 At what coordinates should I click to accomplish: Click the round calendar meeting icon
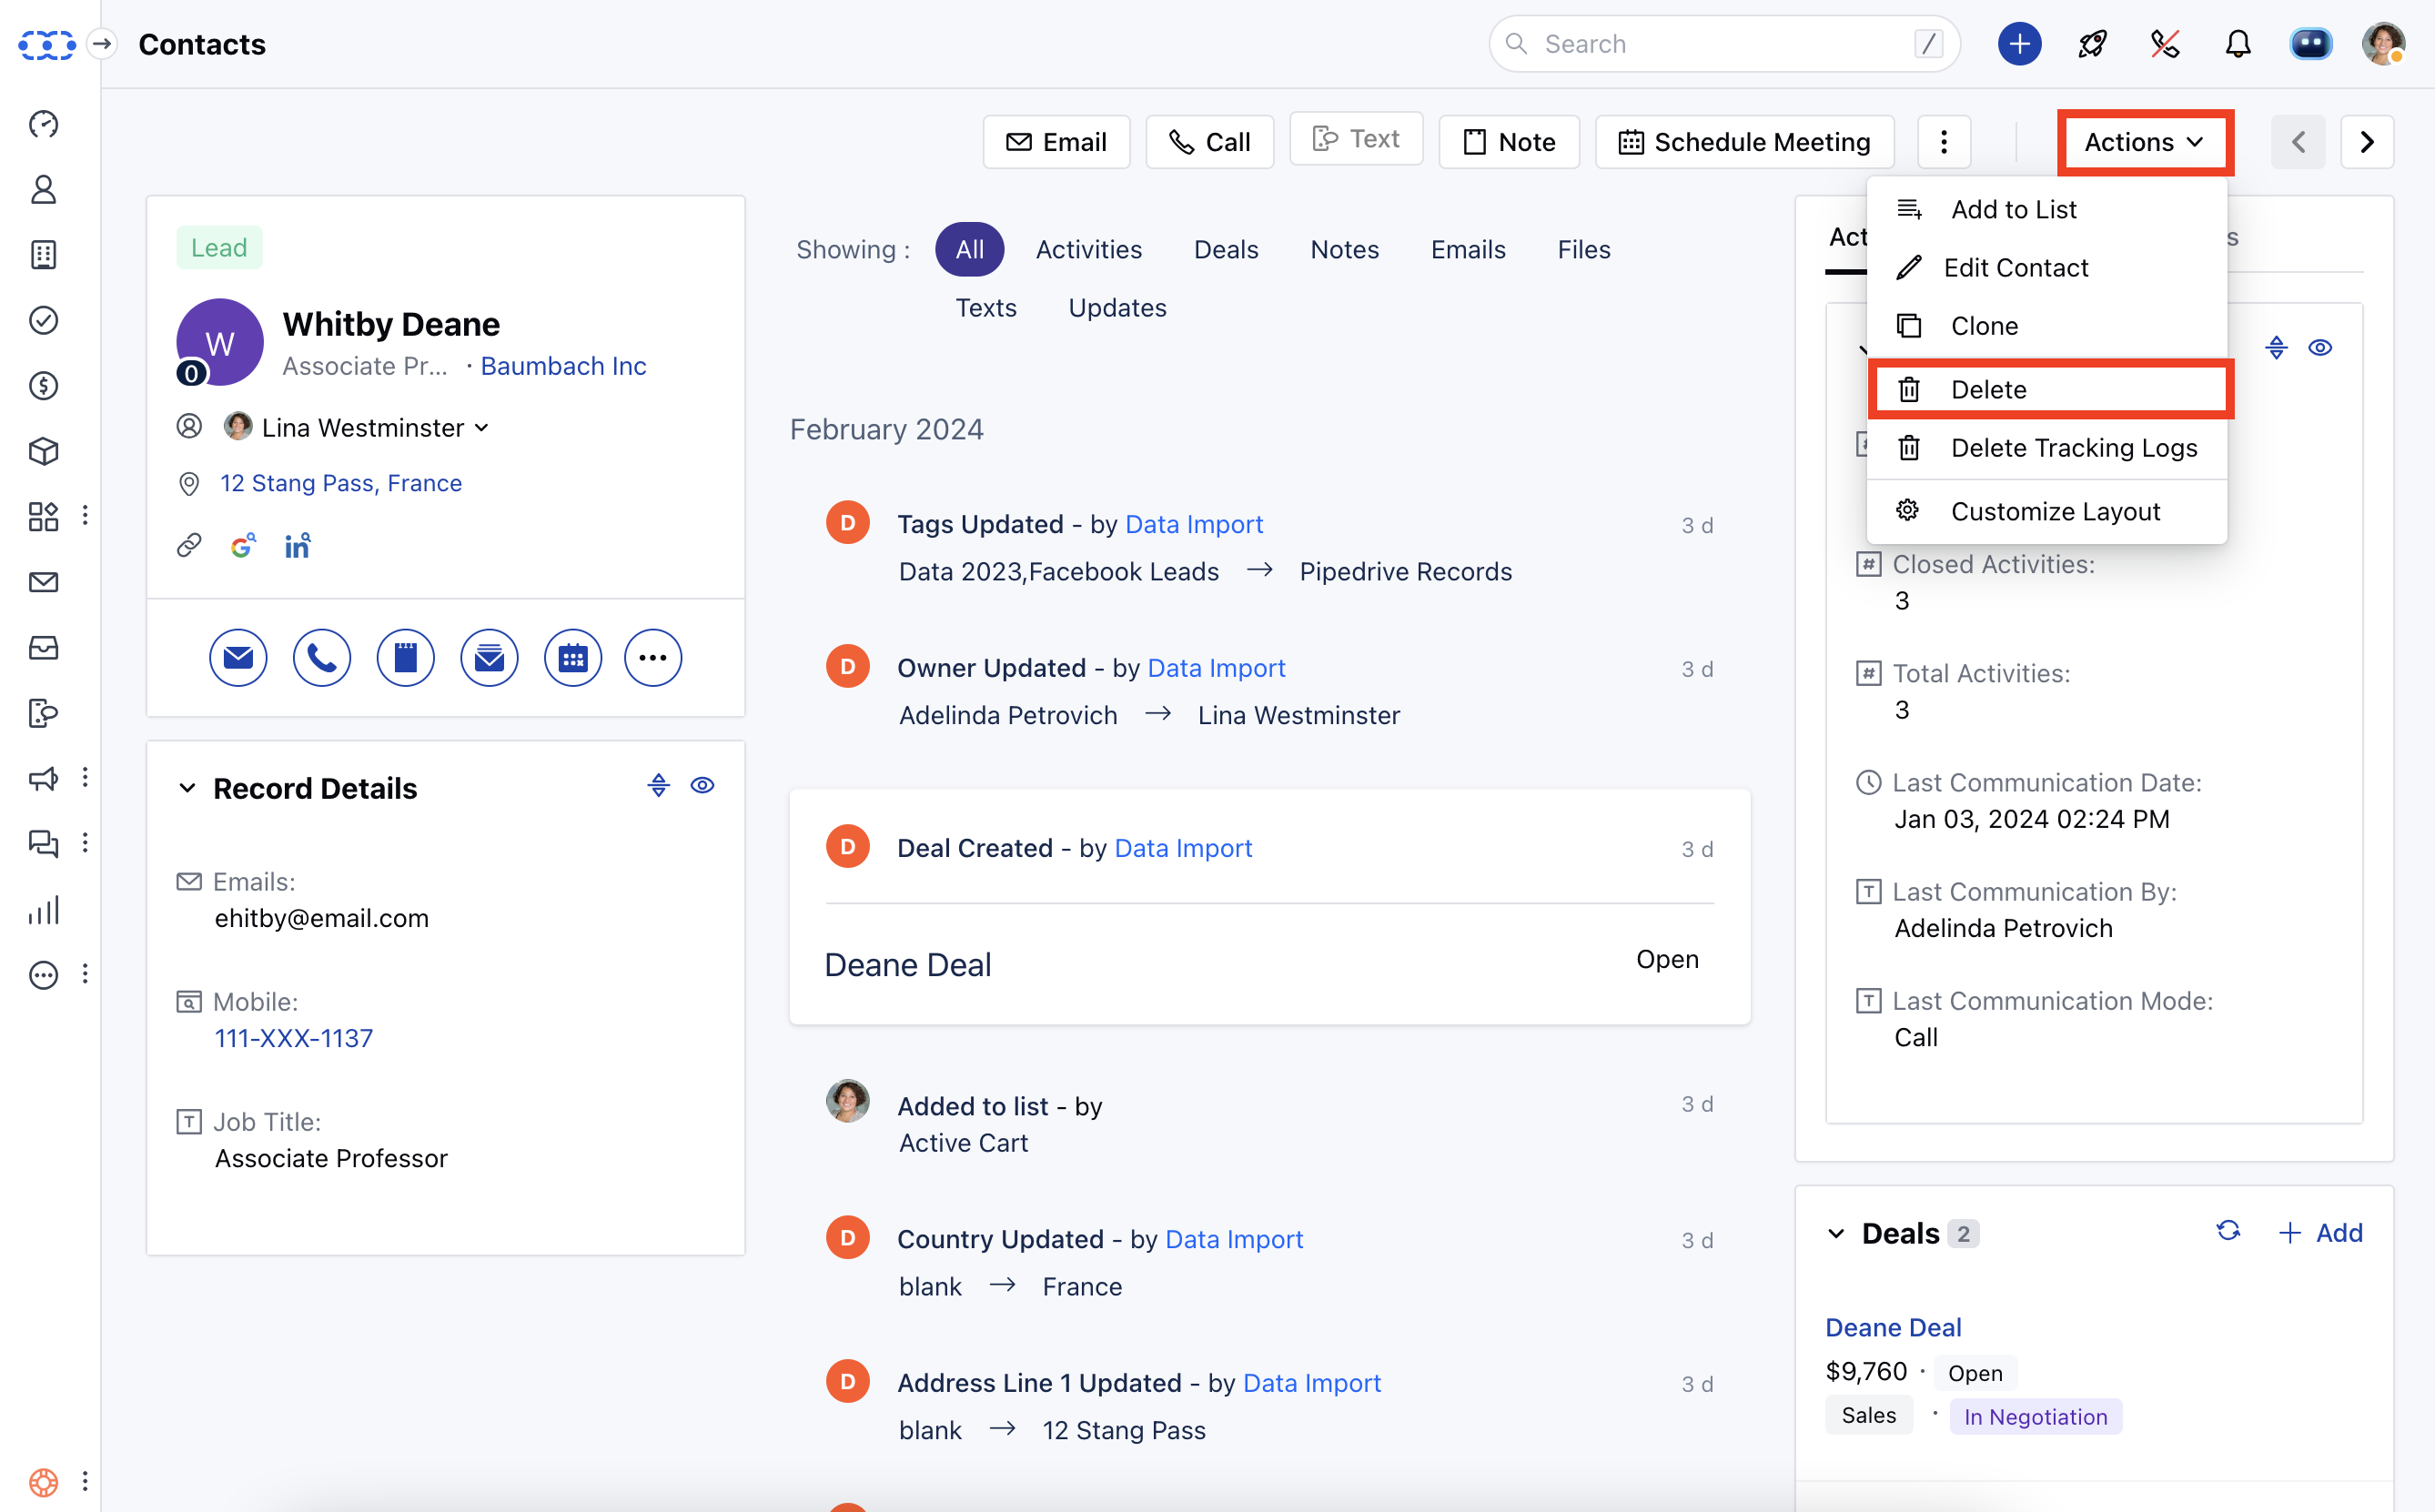pos(572,658)
